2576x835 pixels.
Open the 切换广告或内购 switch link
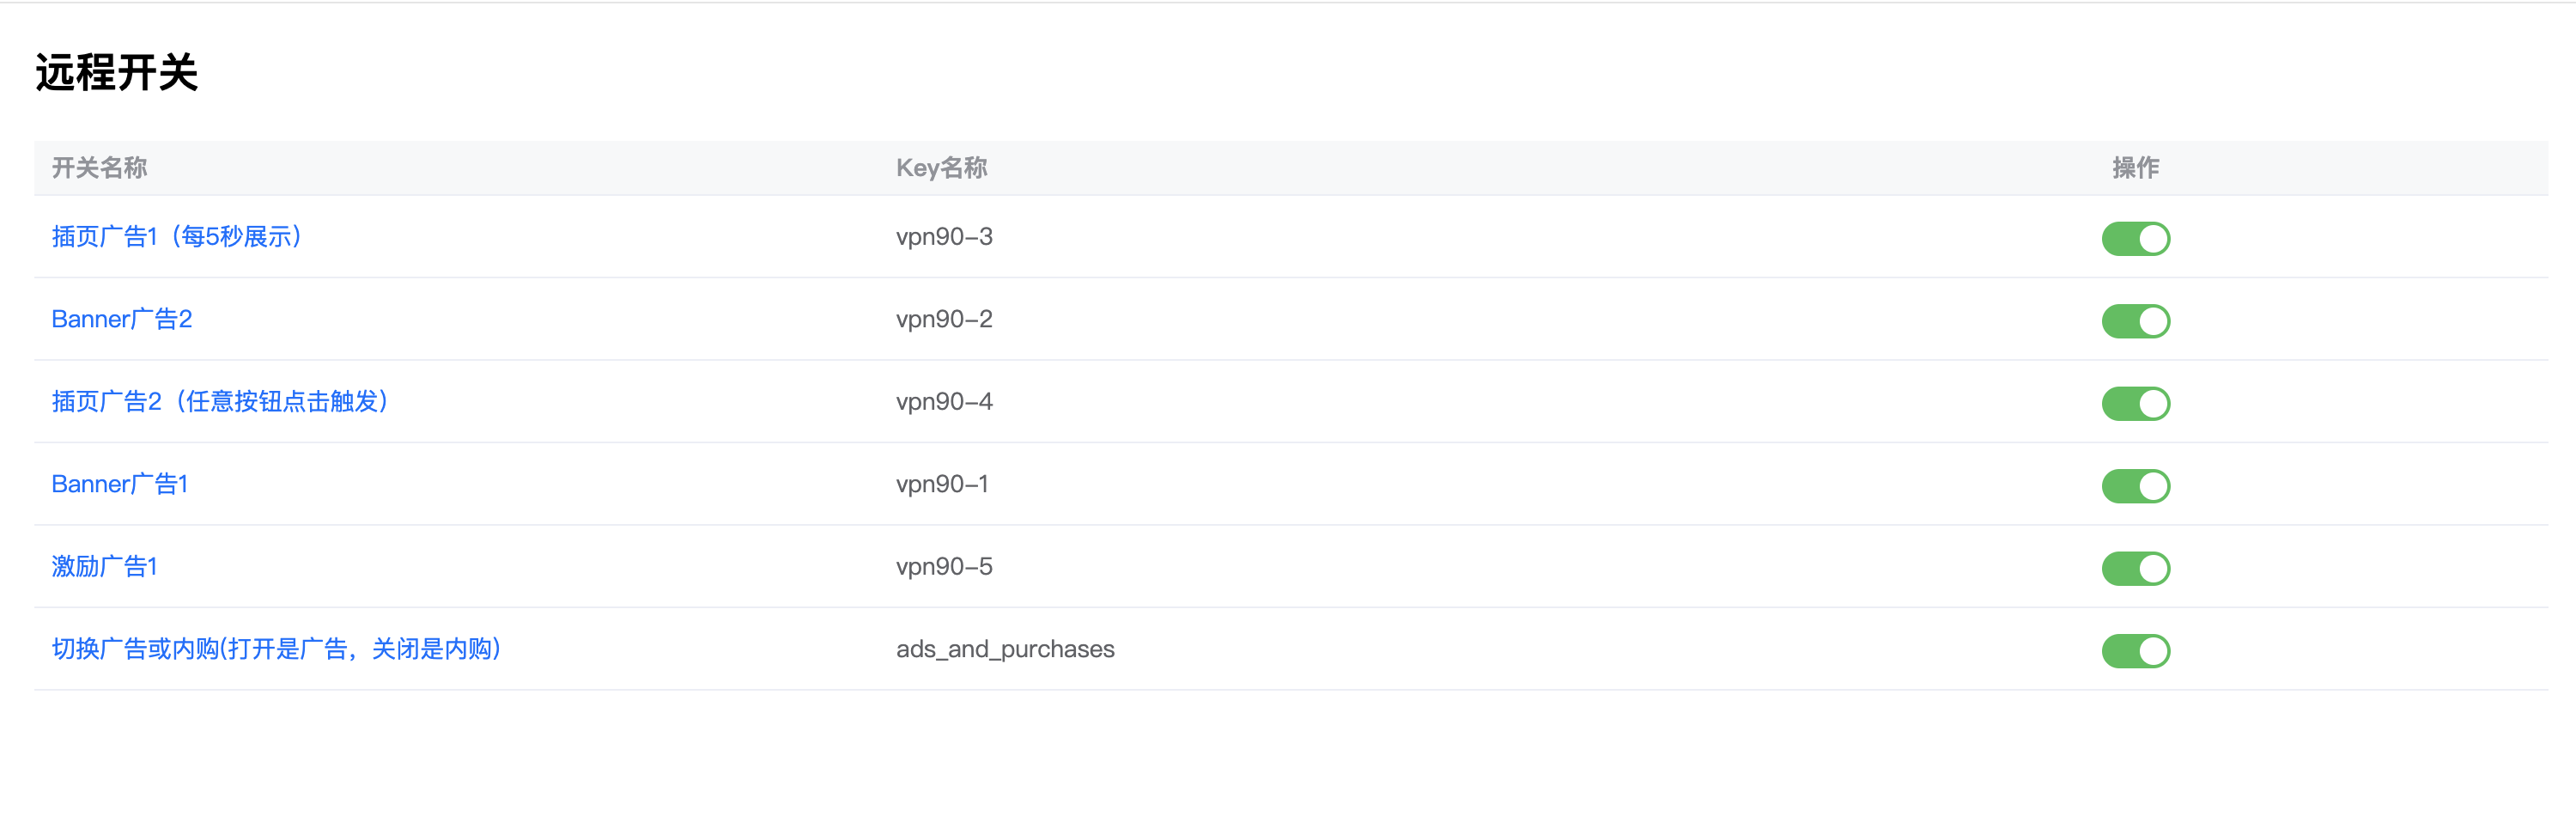tap(276, 649)
